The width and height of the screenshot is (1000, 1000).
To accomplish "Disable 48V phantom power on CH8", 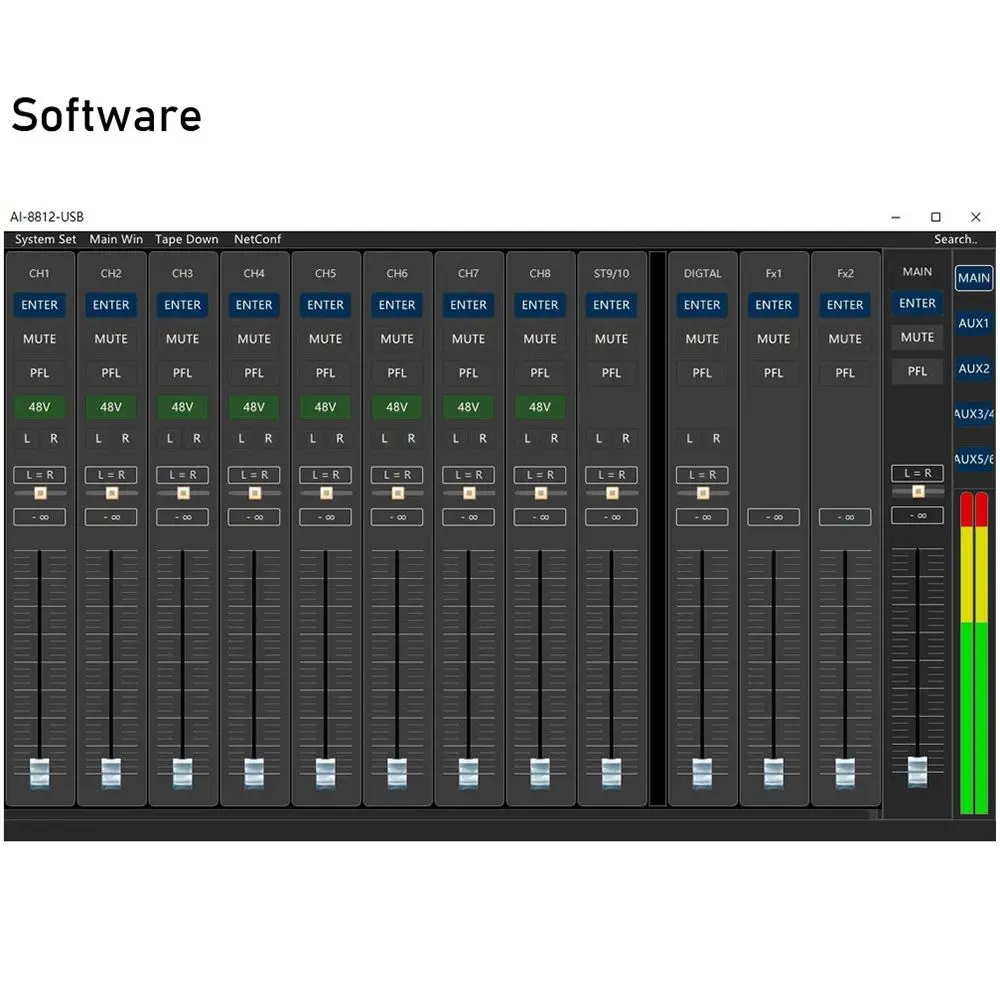I will (x=540, y=407).
